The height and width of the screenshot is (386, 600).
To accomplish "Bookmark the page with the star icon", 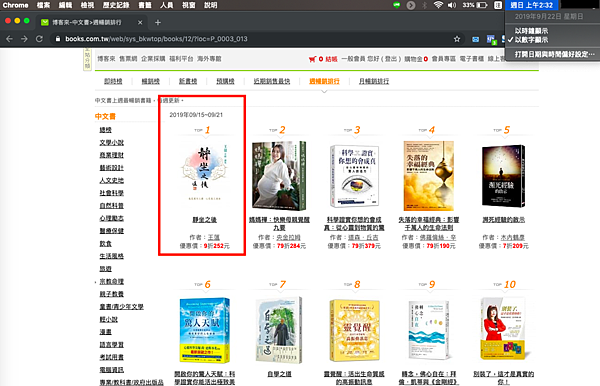I will click(457, 39).
